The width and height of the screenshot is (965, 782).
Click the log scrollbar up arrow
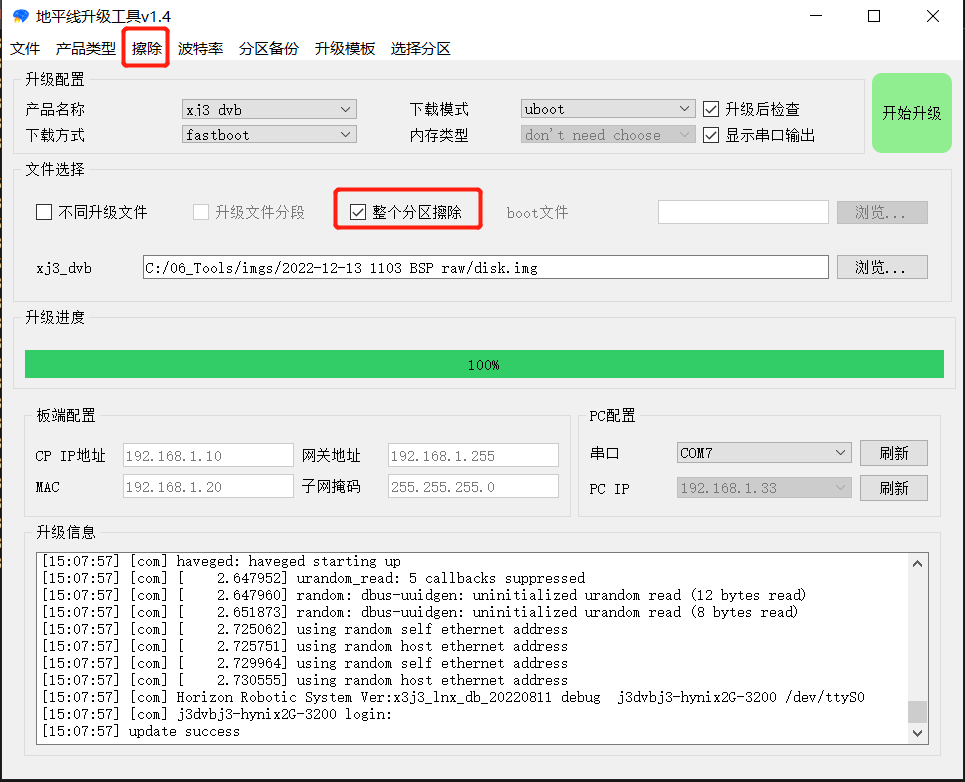(x=918, y=563)
